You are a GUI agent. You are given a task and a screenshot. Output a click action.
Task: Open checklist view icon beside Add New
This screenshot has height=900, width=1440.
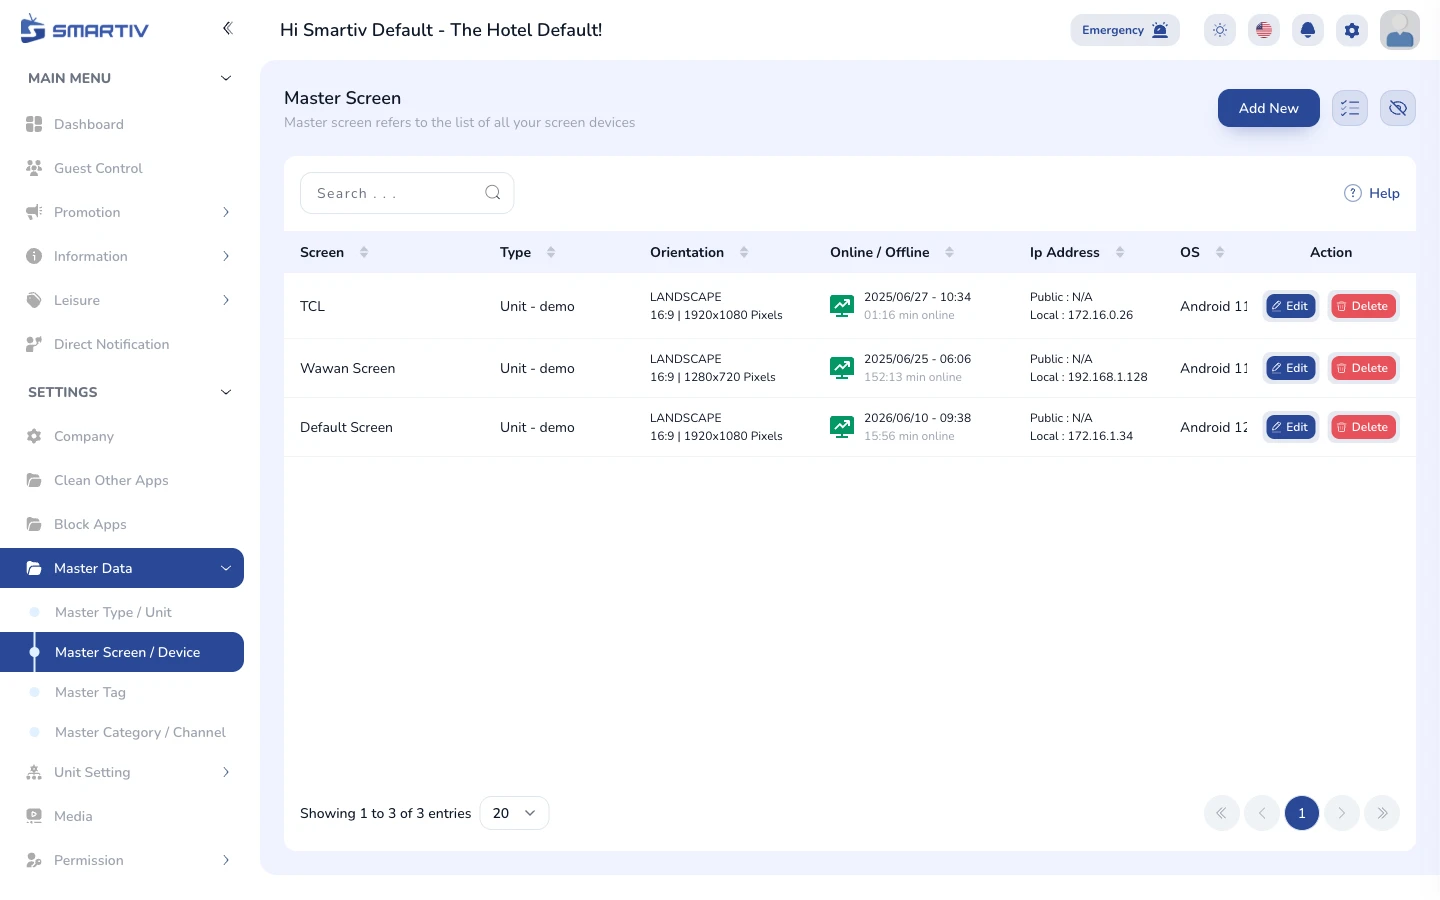click(1350, 108)
